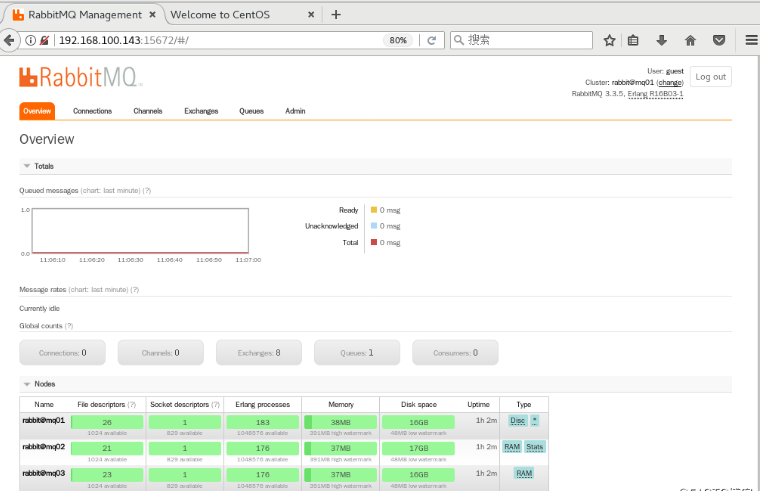Open the Queues tab

pyautogui.click(x=251, y=111)
